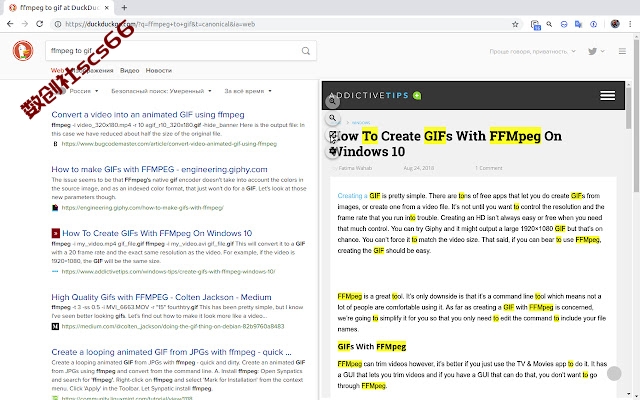Open the blue download circle extension

(x=593, y=24)
